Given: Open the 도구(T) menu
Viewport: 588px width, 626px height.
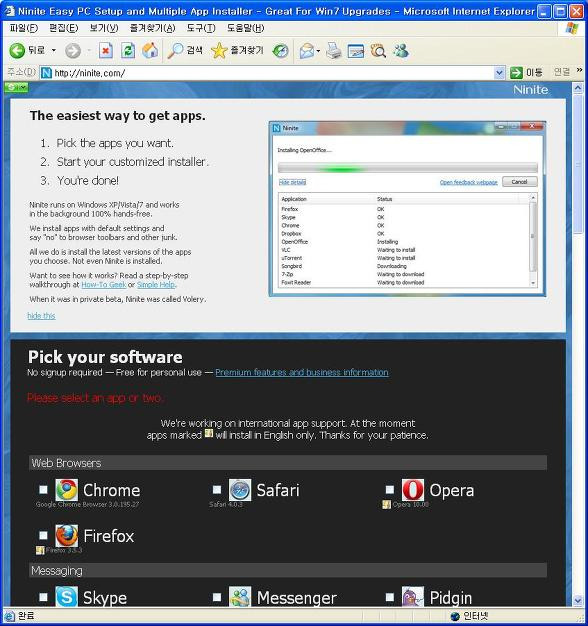Looking at the screenshot, I should click(201, 28).
